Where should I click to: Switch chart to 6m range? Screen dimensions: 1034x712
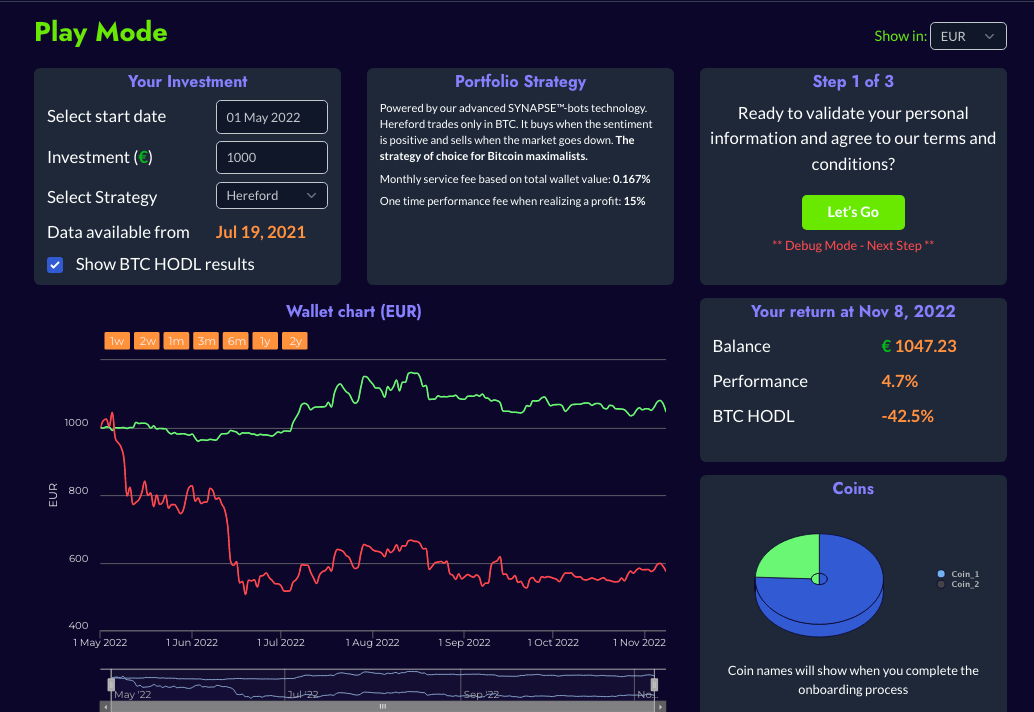(x=236, y=341)
